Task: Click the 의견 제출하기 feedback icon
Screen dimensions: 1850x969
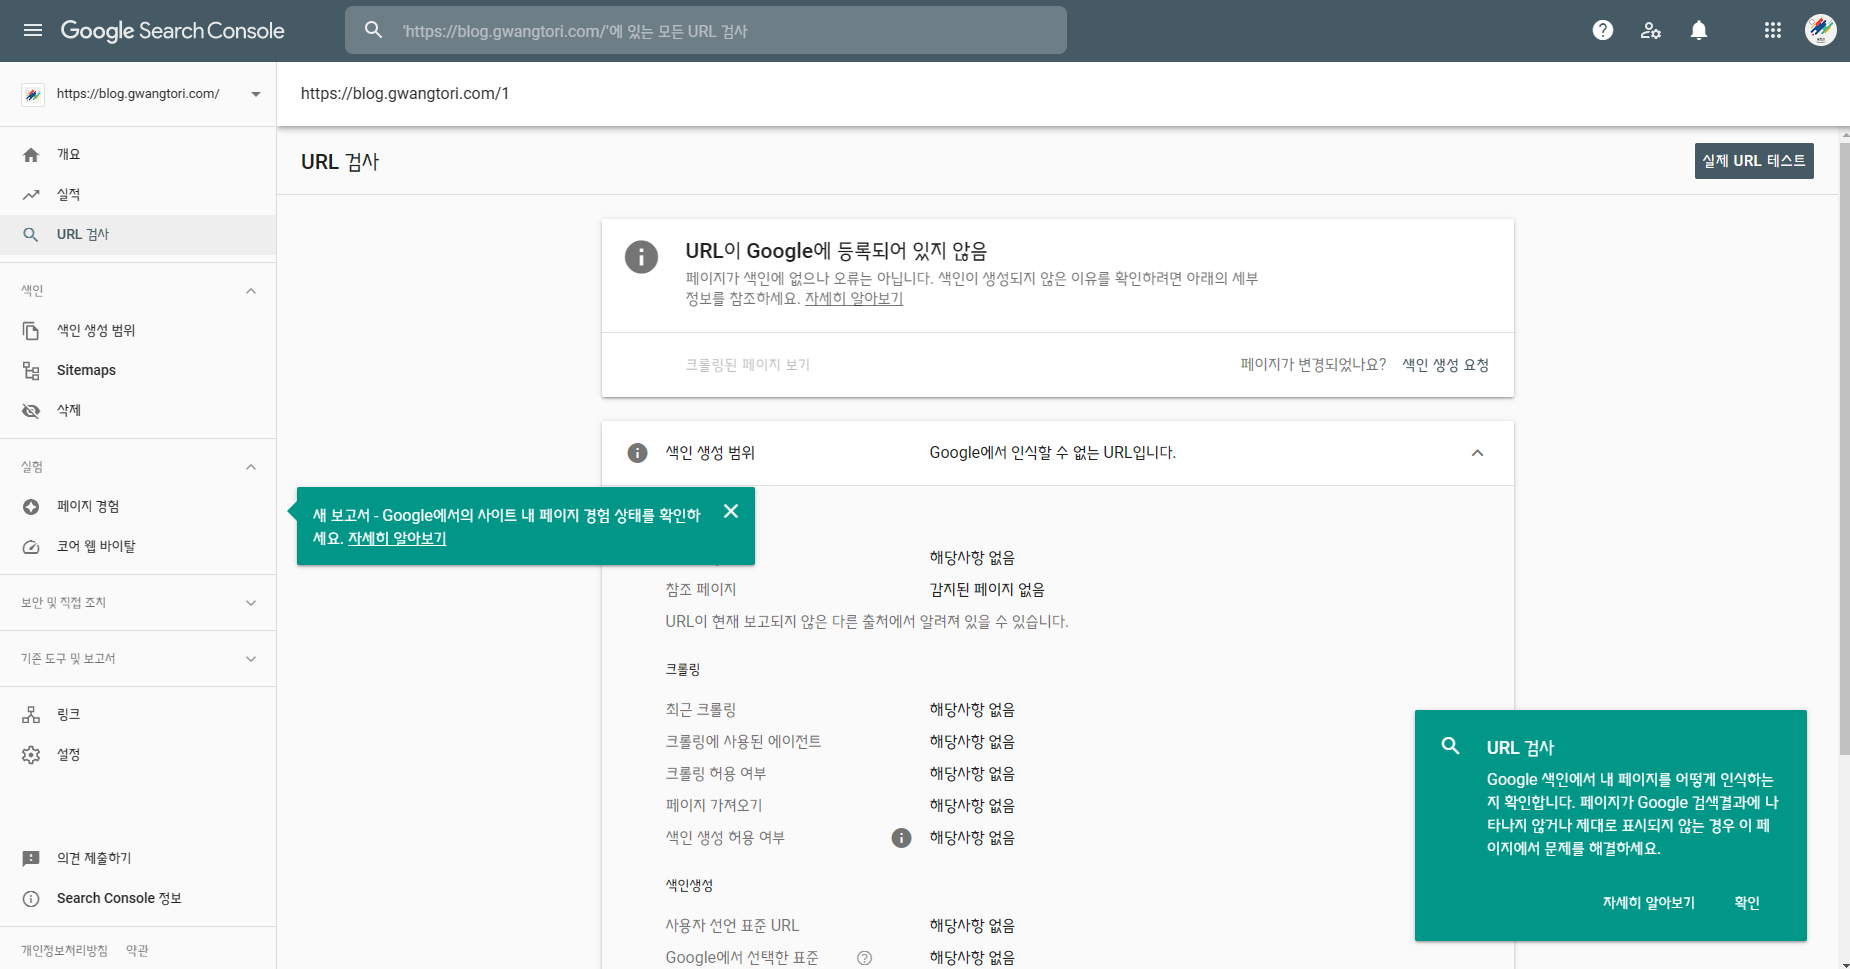Action: (31, 859)
